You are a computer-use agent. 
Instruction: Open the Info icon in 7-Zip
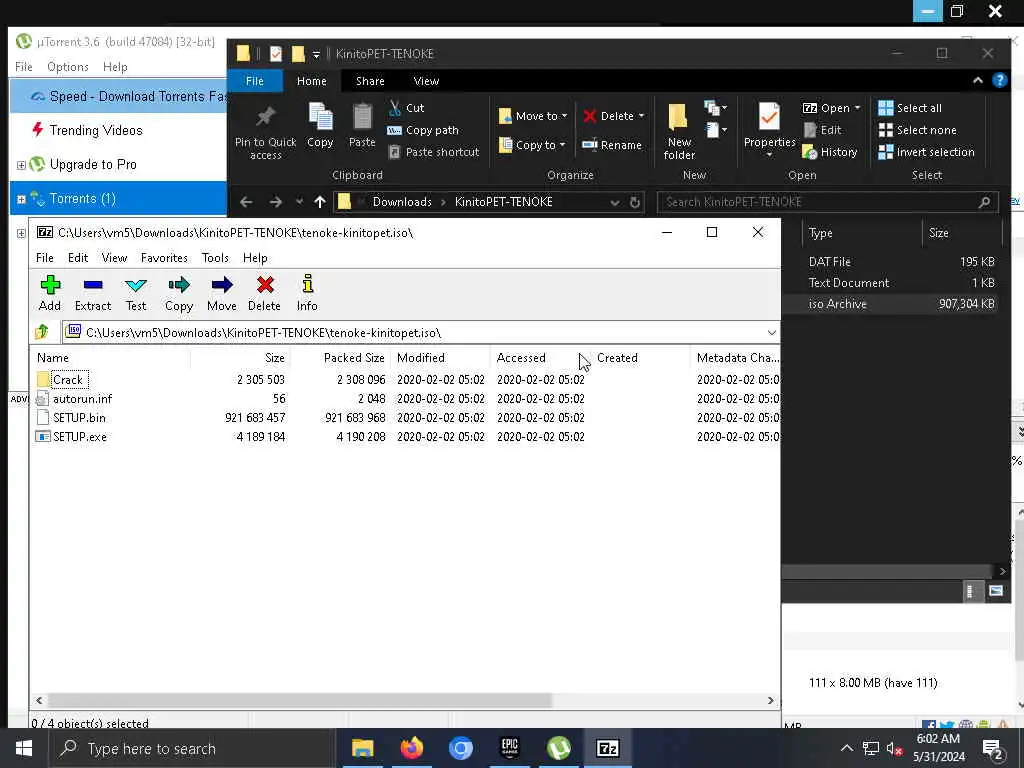pyautogui.click(x=307, y=293)
